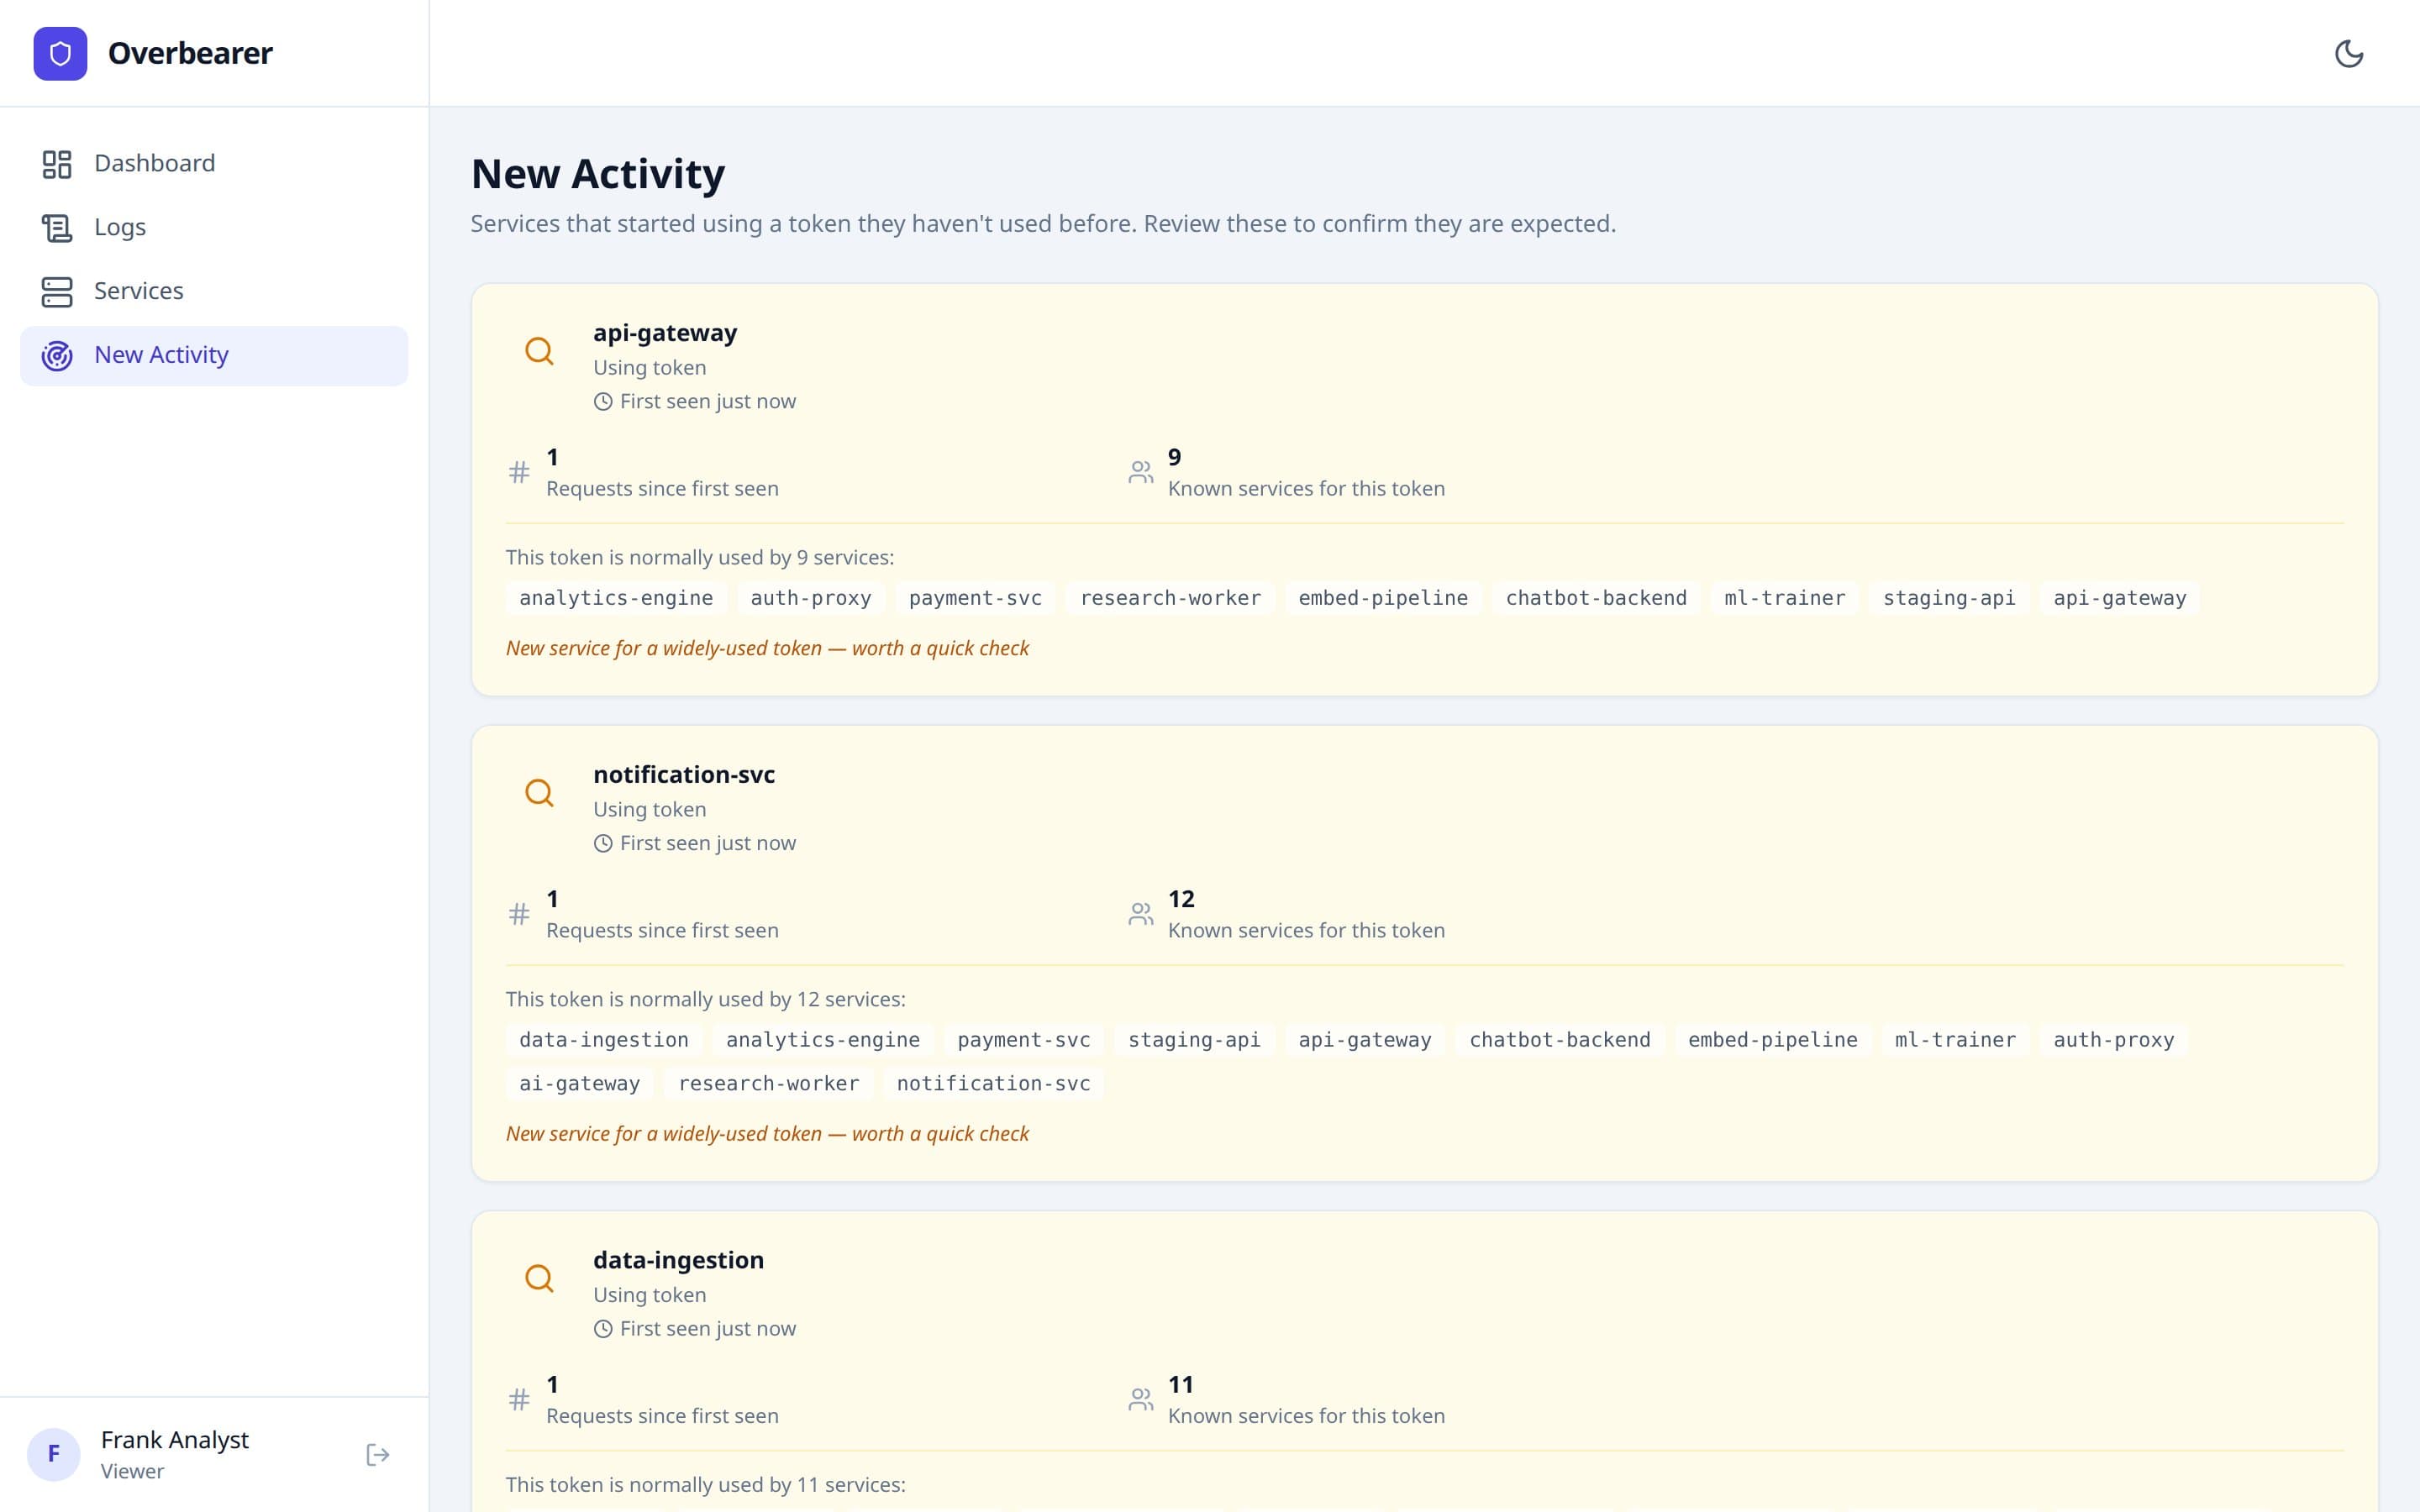Click the New Activity spiral icon
This screenshot has width=2420, height=1512.
[57, 355]
